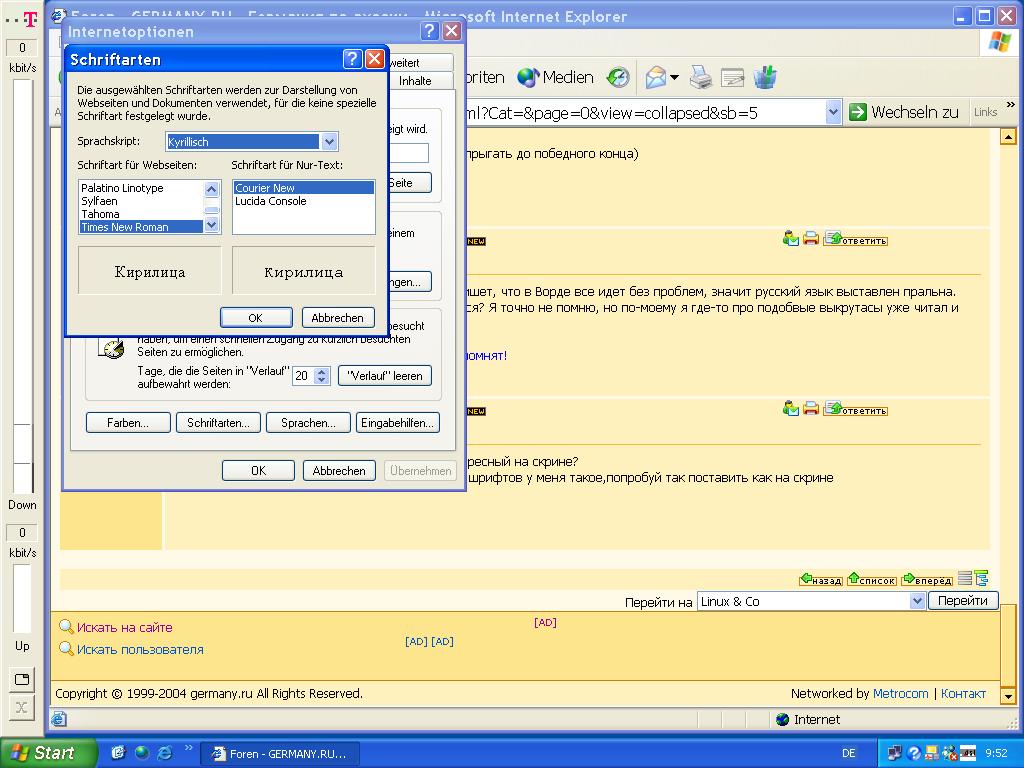Screen dimensions: 1024x768
Task: Click the Eingabehilfen... button
Action: pos(397,423)
